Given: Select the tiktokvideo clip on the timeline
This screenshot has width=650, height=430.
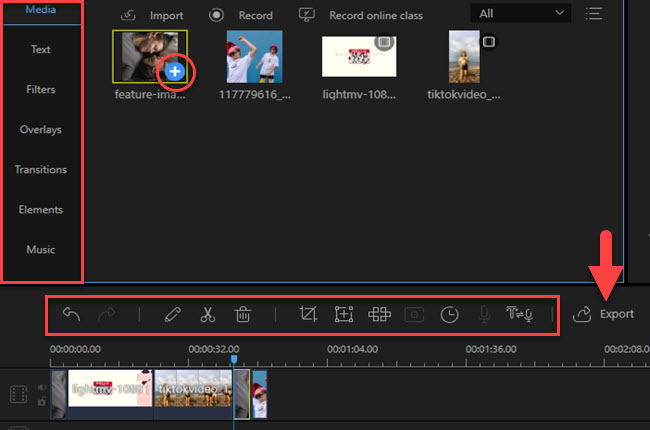Looking at the screenshot, I should (x=193, y=394).
